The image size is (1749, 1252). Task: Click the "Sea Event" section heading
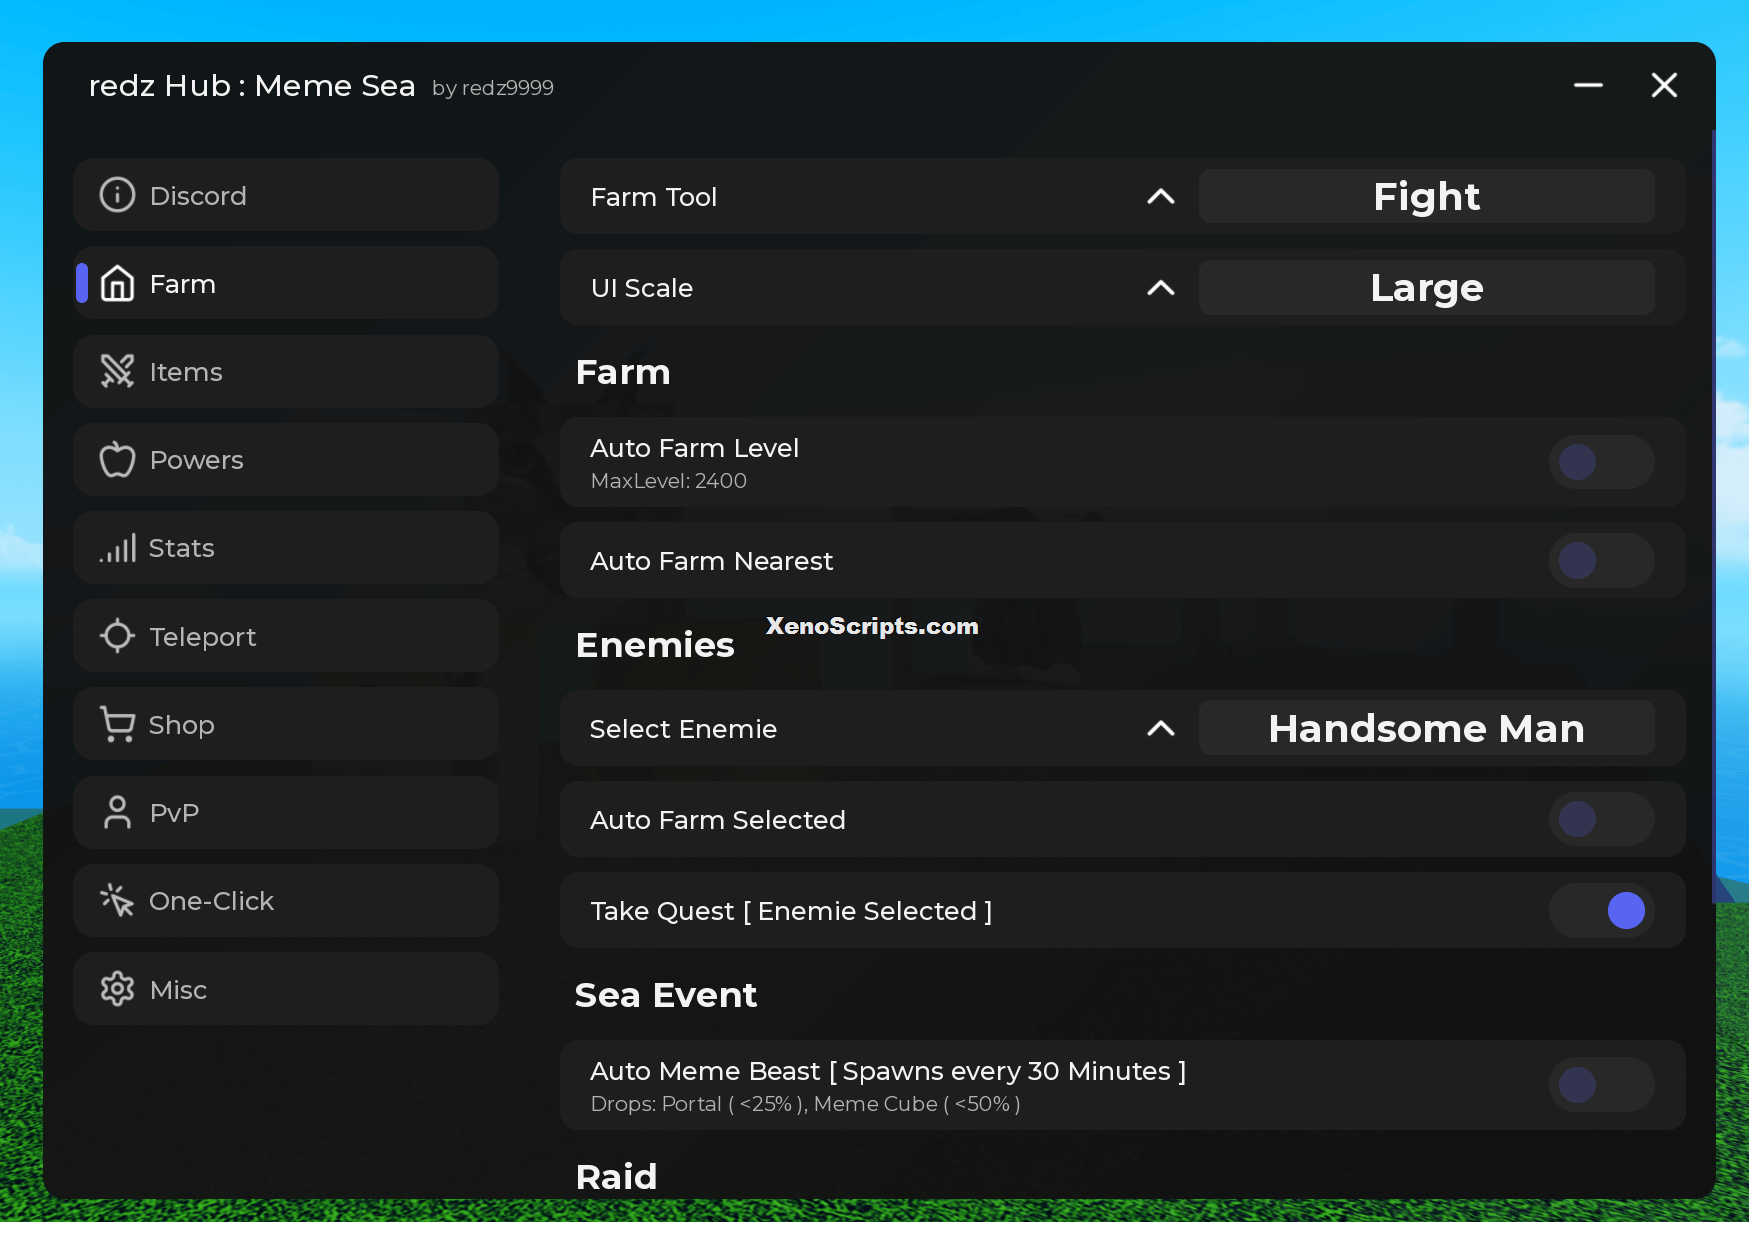[x=665, y=995]
